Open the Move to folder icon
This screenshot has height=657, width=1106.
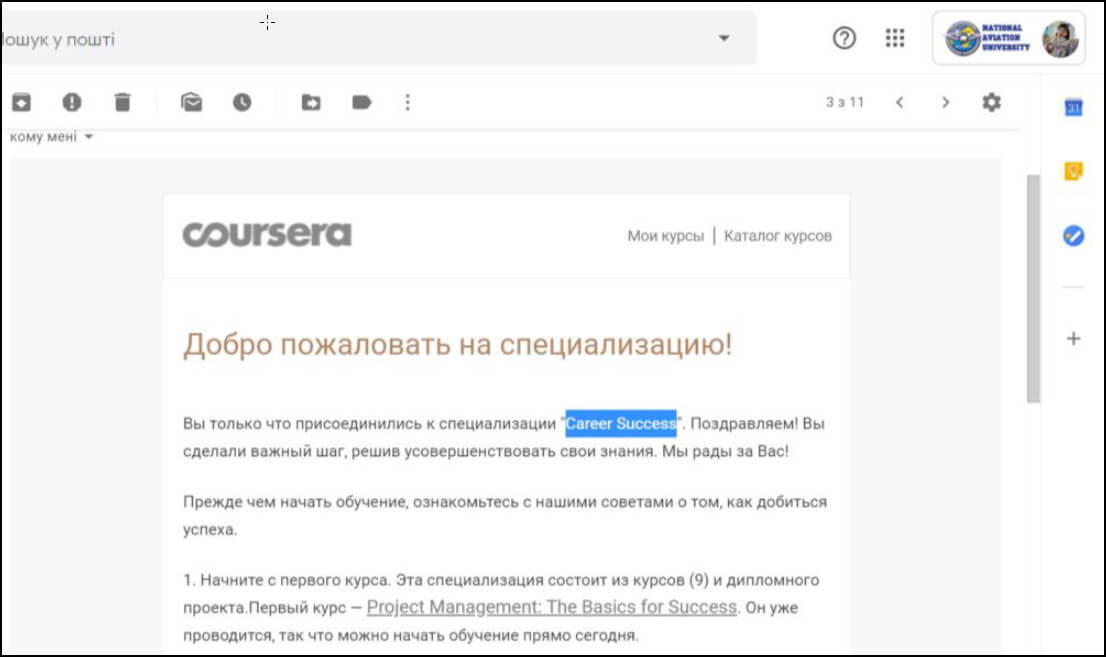(311, 102)
